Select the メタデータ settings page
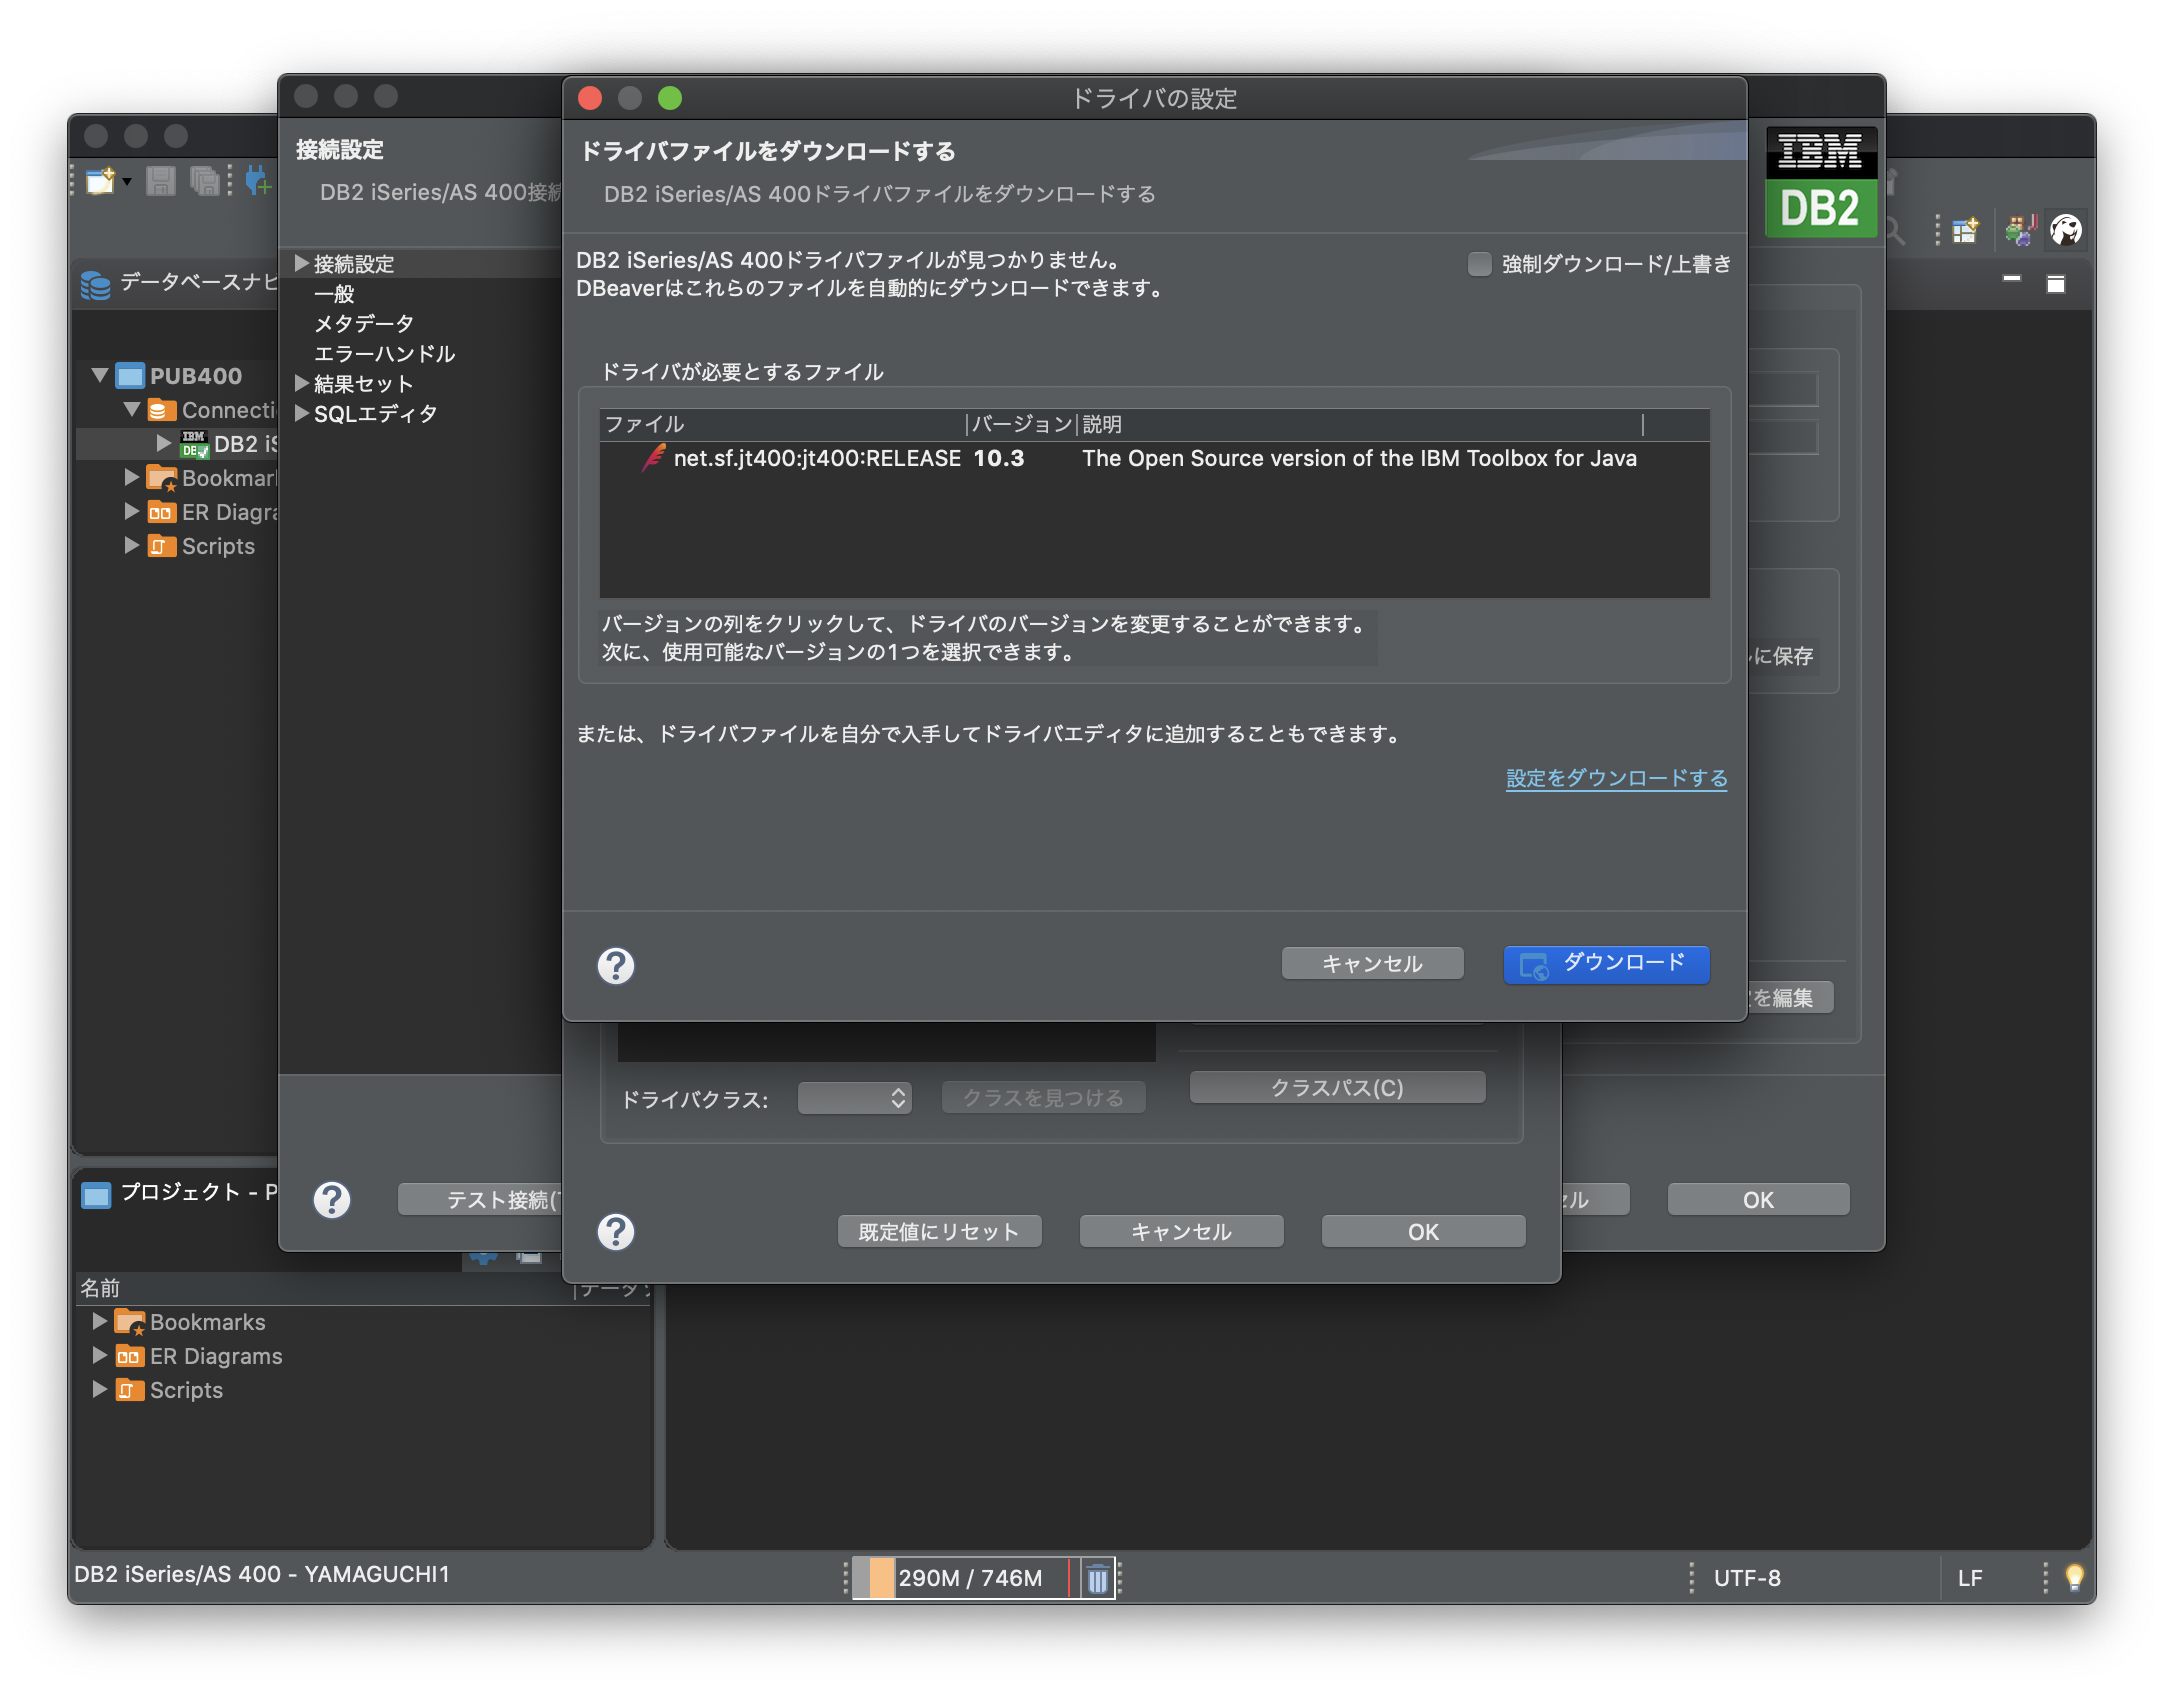Image resolution: width=2164 pixels, height=1688 pixels. point(363,323)
